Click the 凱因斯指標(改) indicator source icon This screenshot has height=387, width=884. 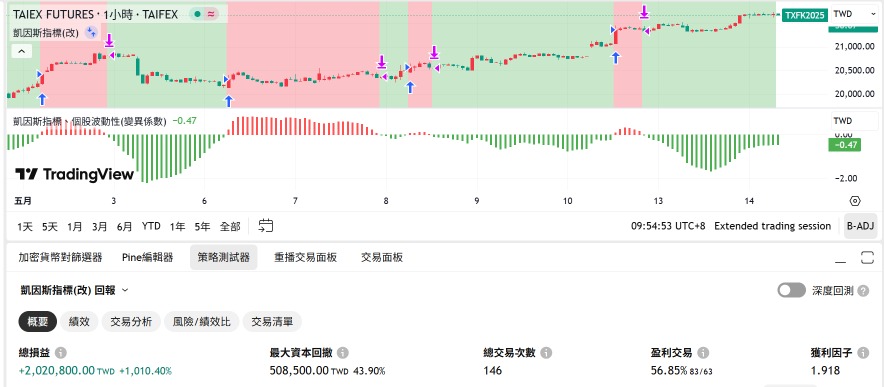[x=91, y=33]
